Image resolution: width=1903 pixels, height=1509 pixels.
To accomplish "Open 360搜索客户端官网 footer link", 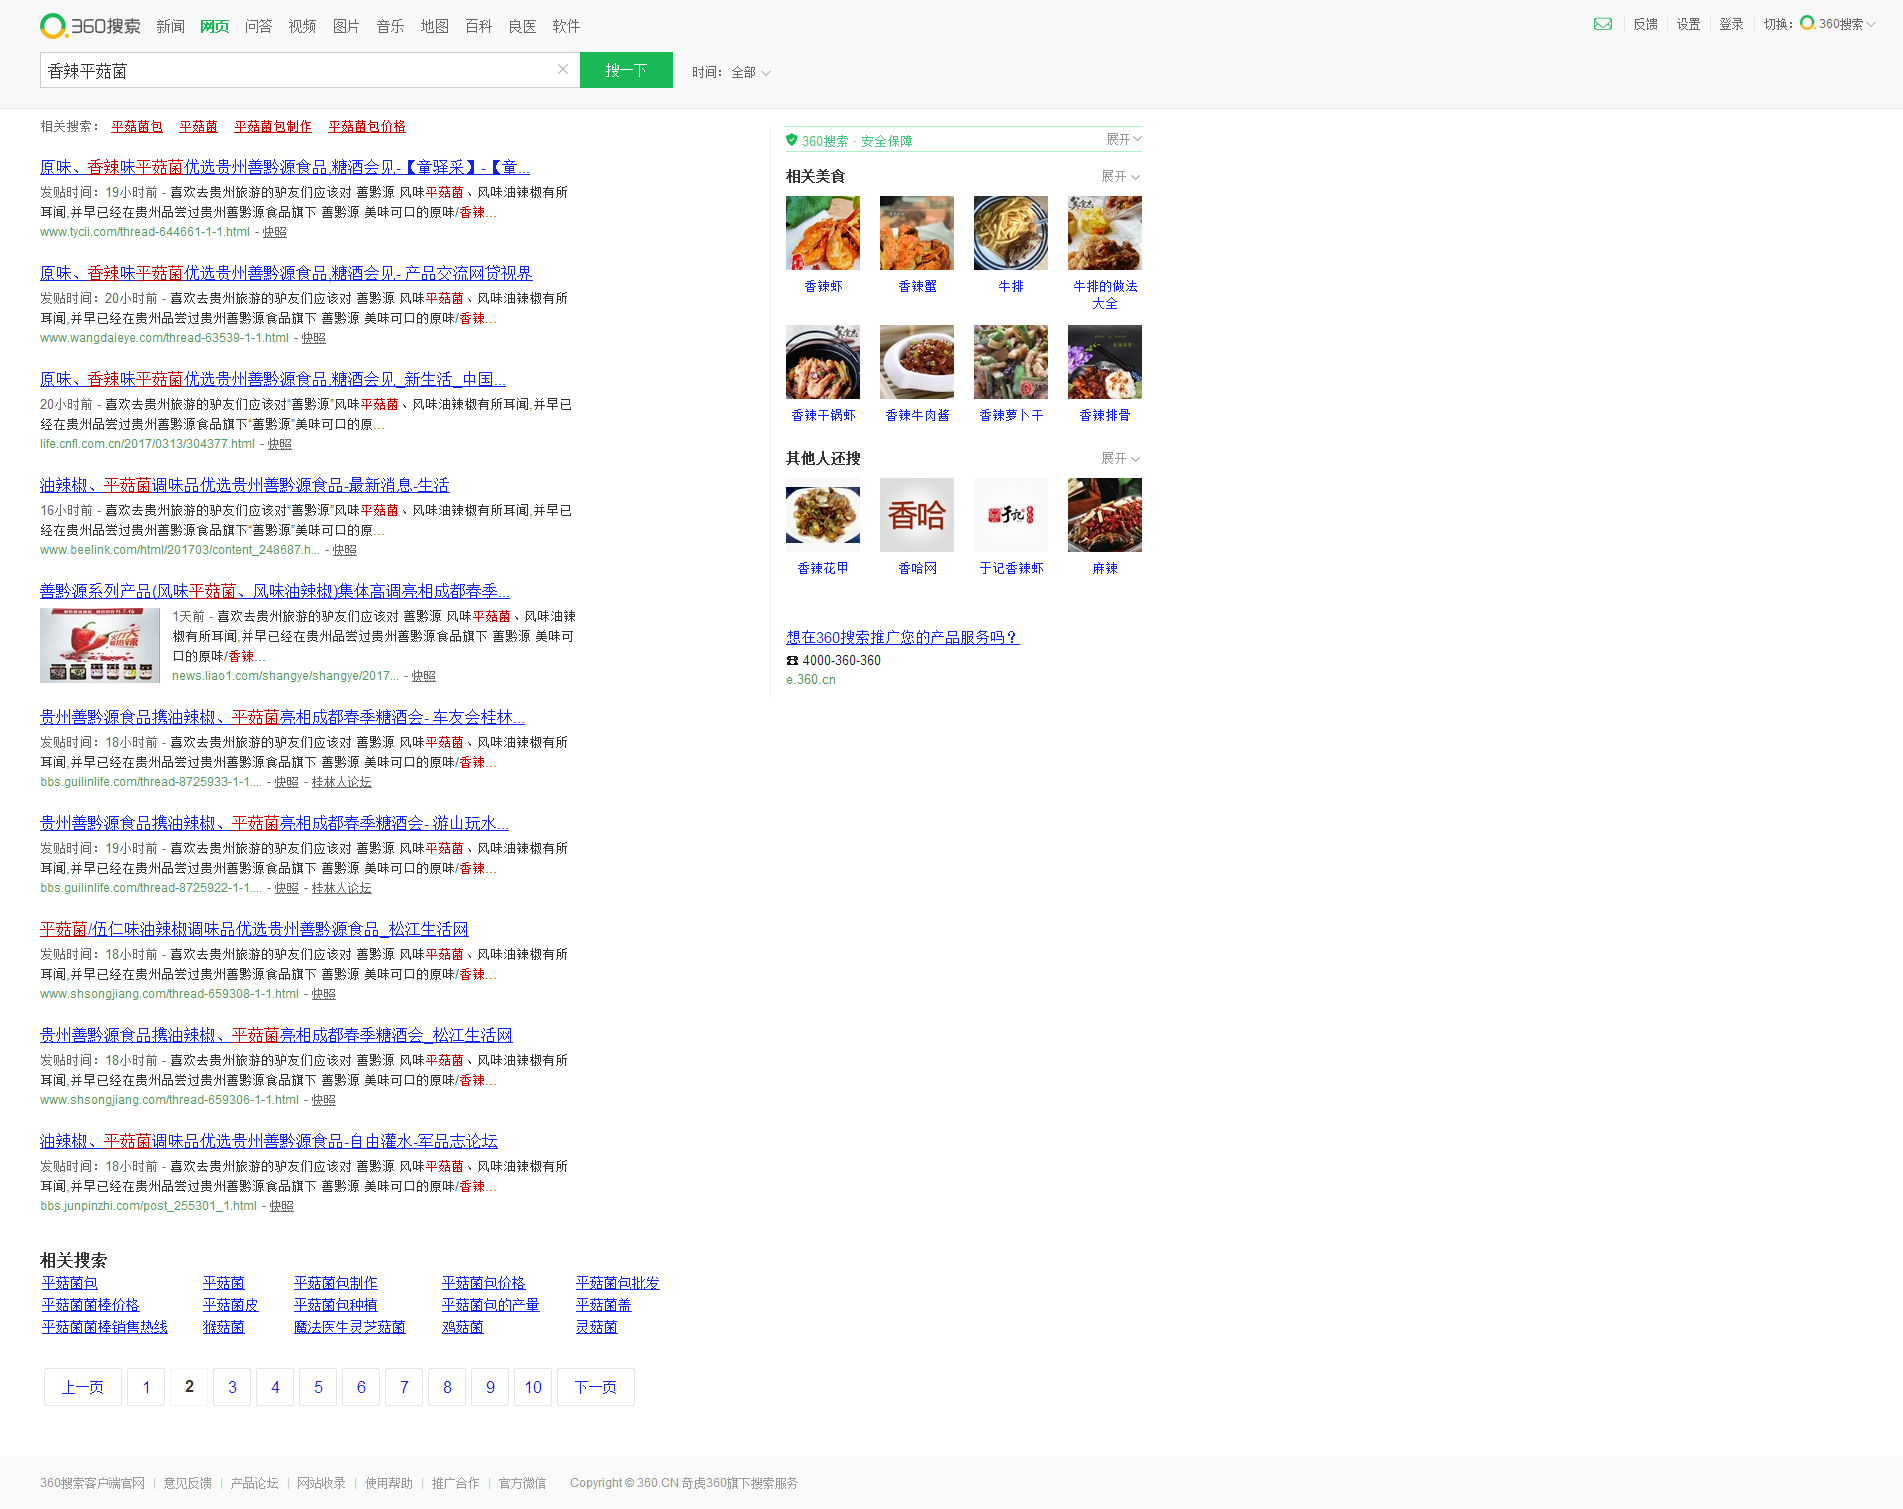I will click(x=92, y=1483).
